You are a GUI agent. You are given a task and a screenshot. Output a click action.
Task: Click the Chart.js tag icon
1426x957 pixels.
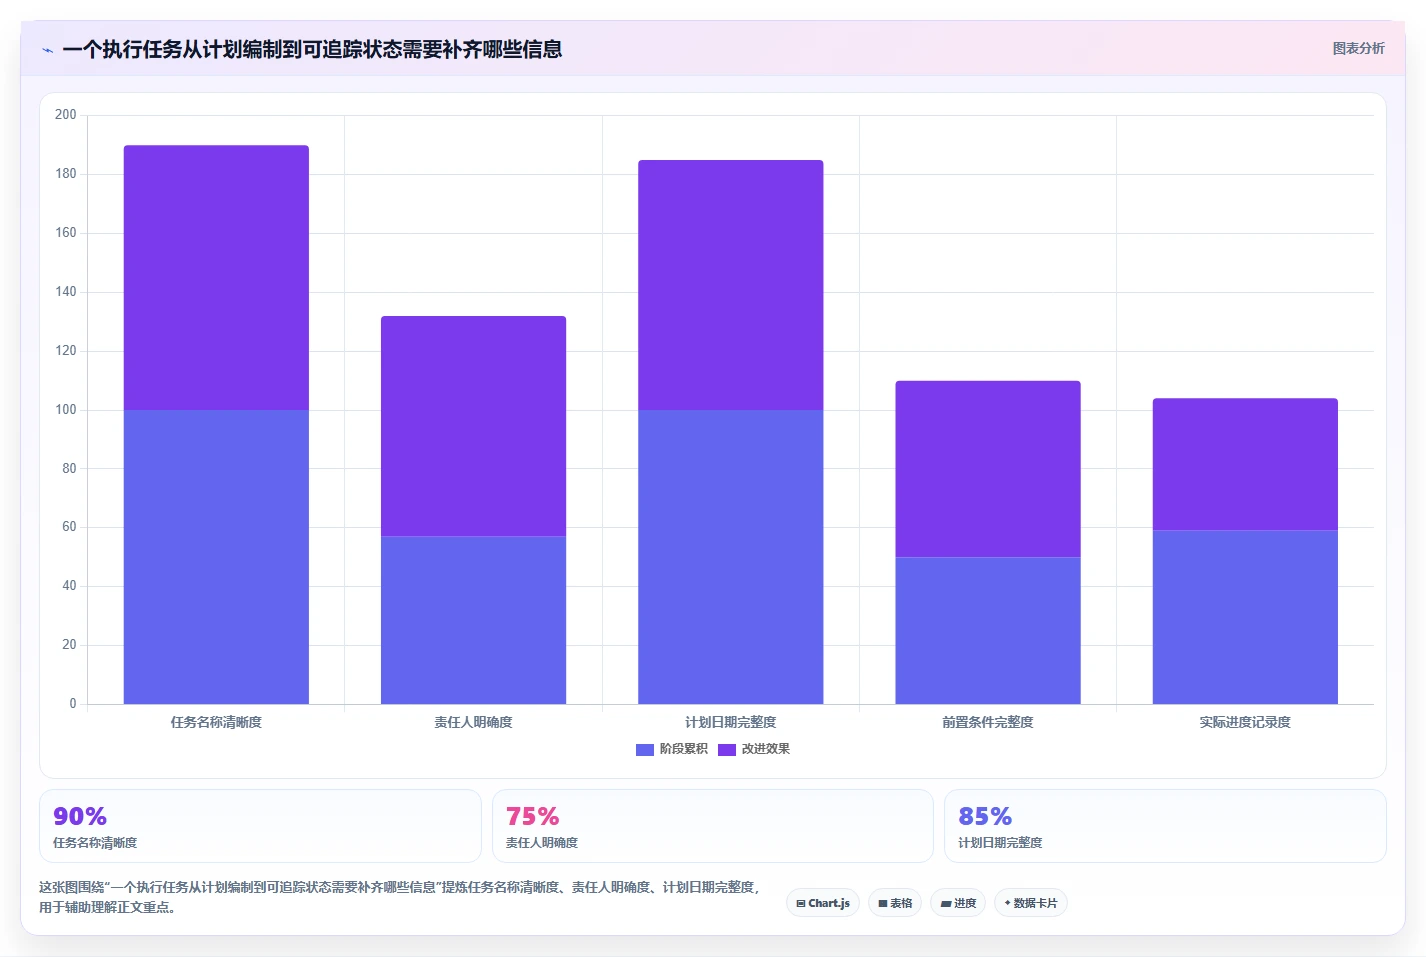point(801,903)
